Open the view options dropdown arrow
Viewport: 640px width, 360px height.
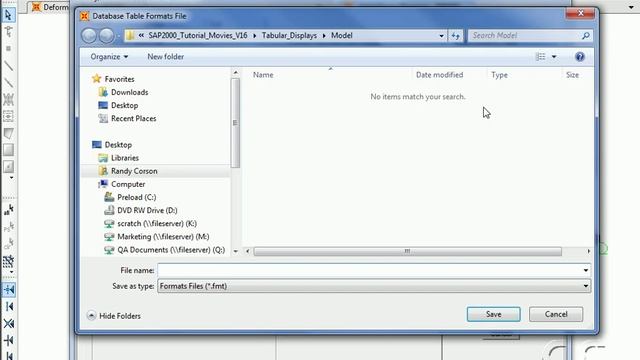tap(554, 57)
